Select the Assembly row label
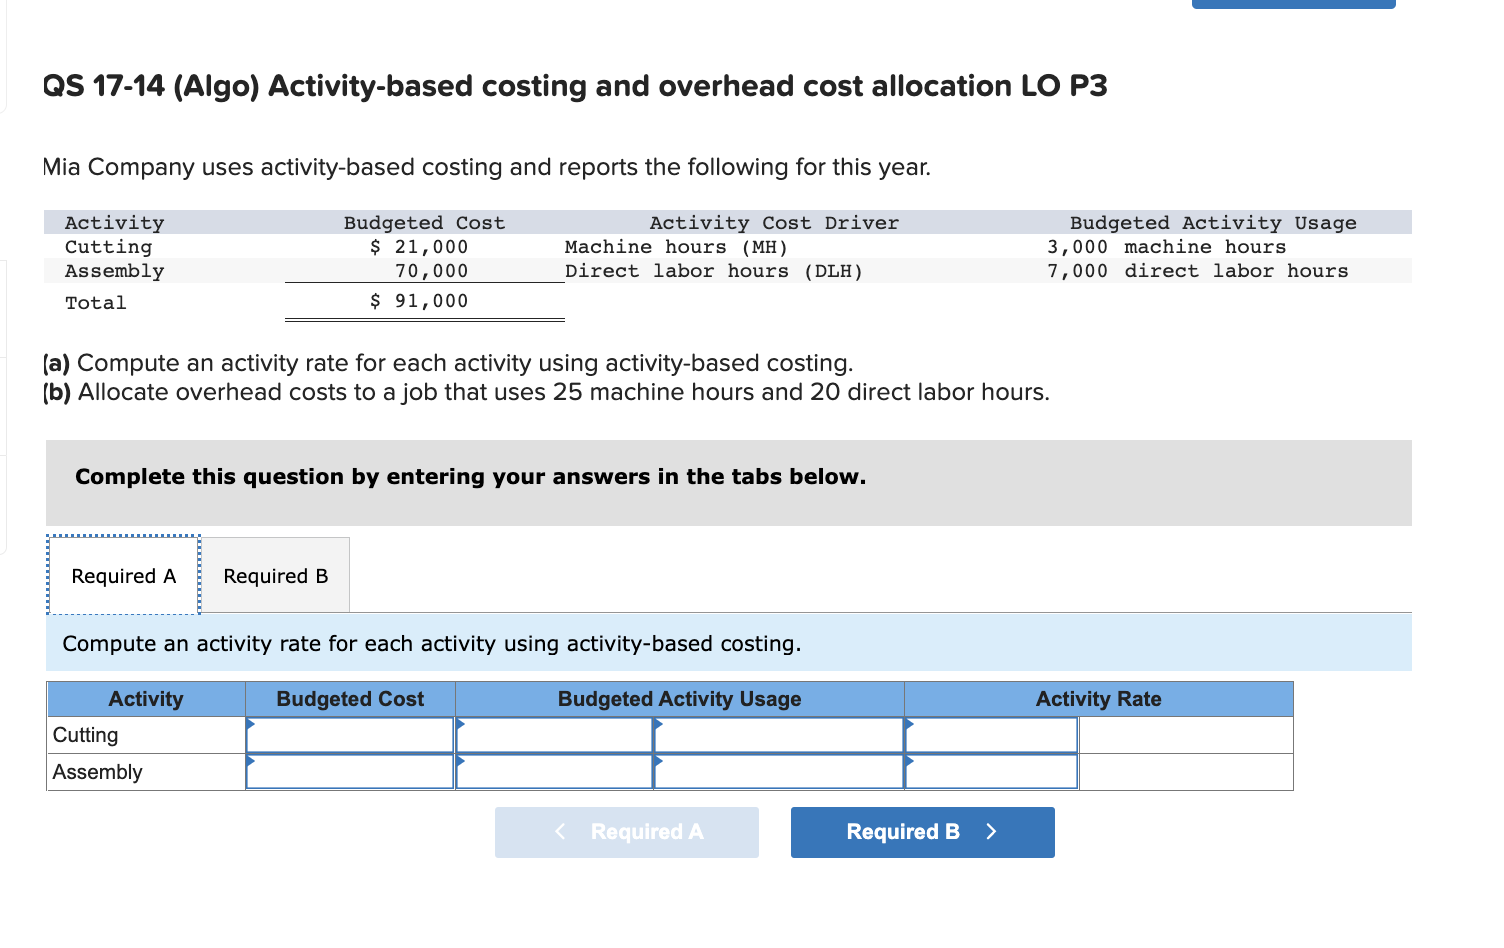The width and height of the screenshot is (1504, 948). (x=97, y=771)
